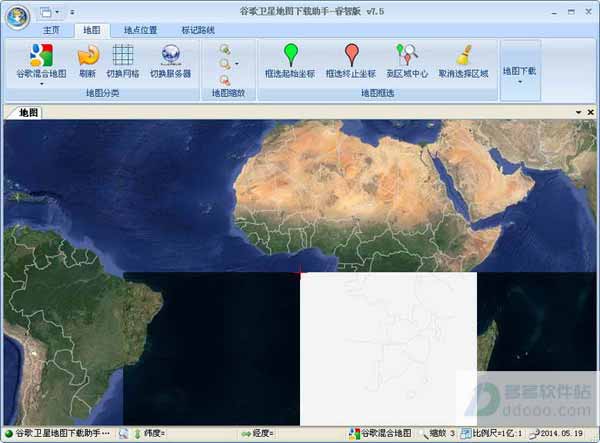
Task: Click the top zoom-in magnifier icon
Action: [225, 49]
